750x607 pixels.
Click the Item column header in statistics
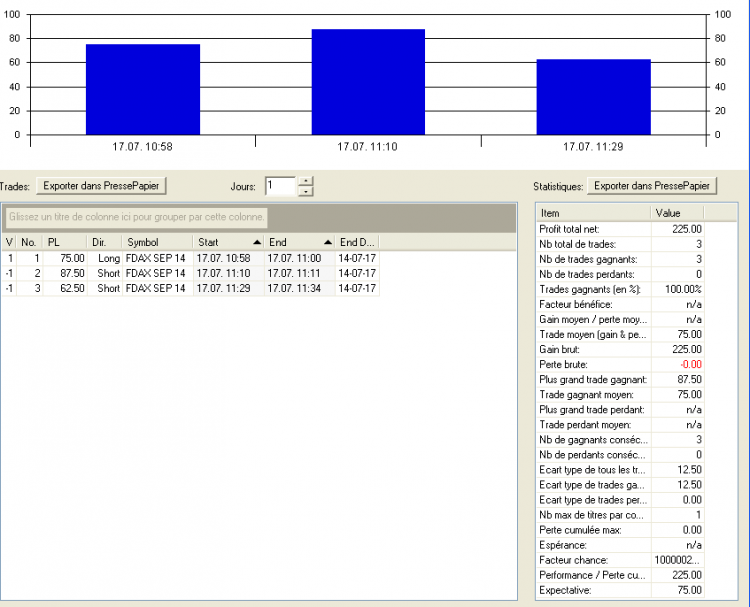(x=593, y=213)
